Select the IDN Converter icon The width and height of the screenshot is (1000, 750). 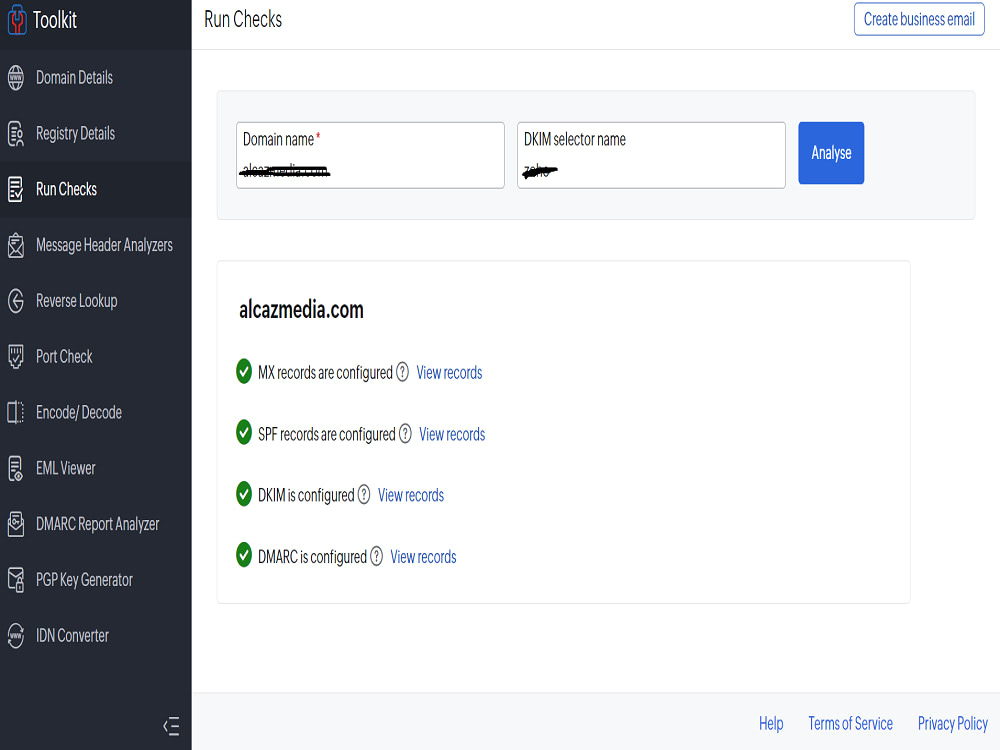coord(17,635)
